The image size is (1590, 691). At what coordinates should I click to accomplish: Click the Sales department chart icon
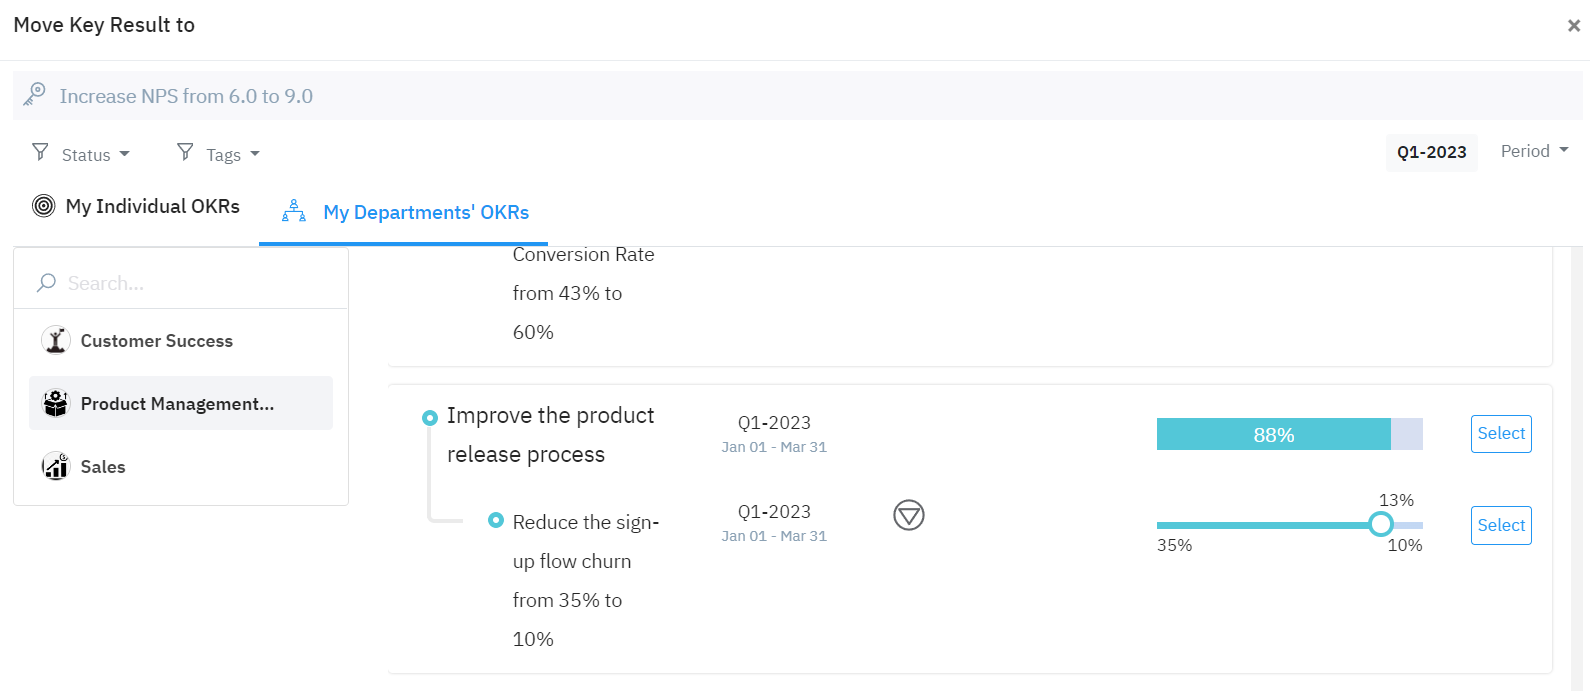pos(56,466)
